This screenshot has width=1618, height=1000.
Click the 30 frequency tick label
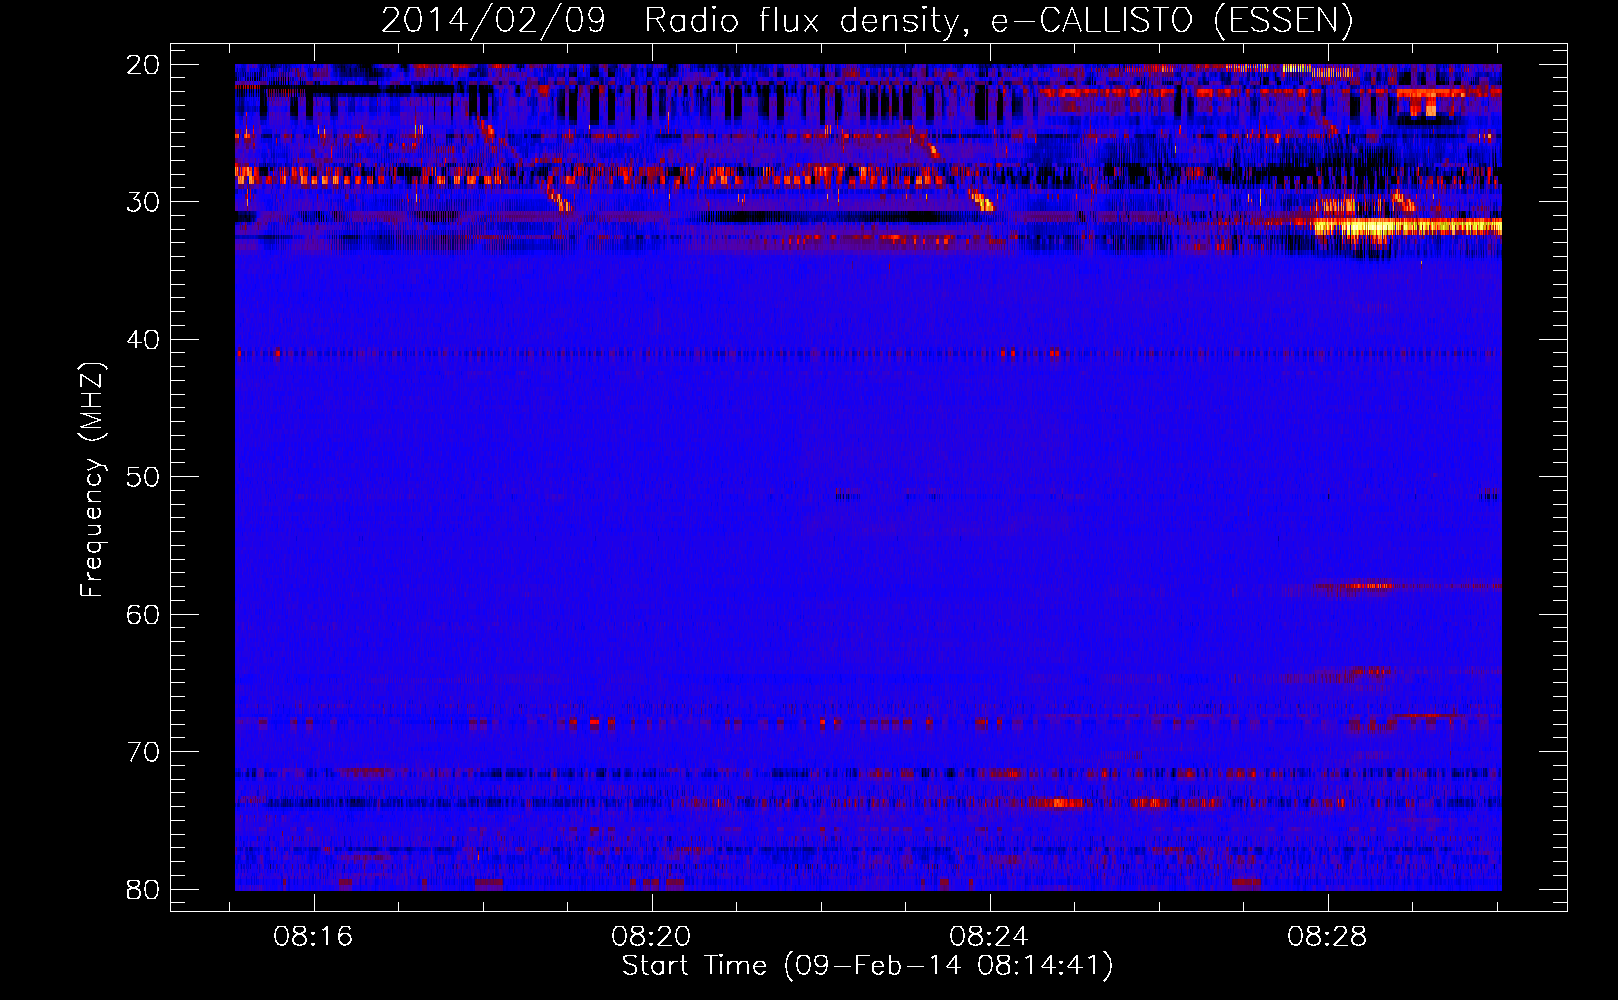143,202
